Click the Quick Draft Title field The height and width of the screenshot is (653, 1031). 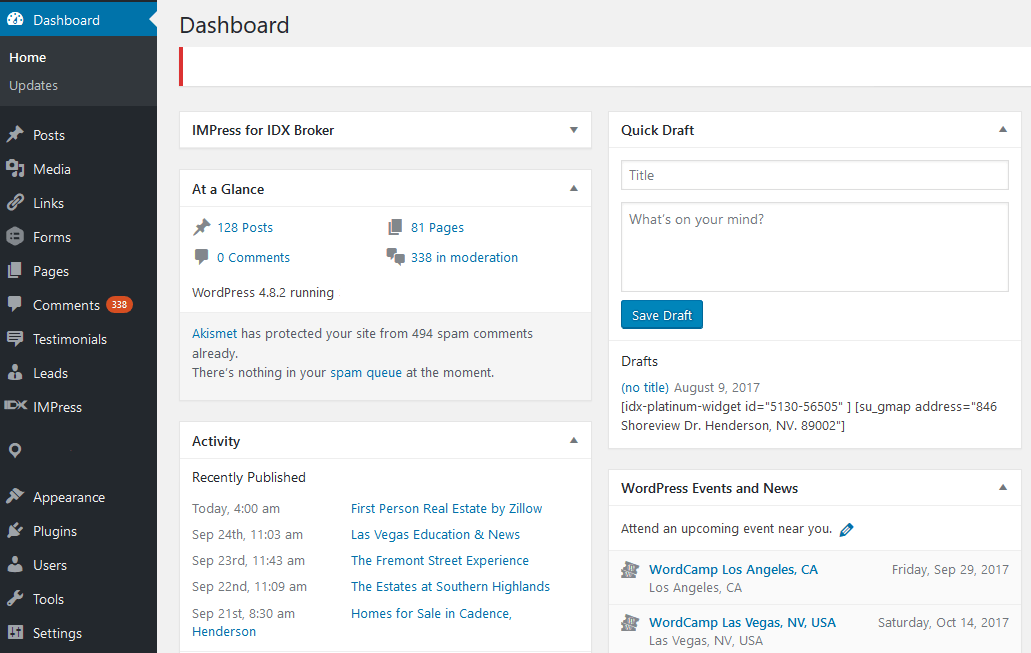pyautogui.click(x=814, y=175)
